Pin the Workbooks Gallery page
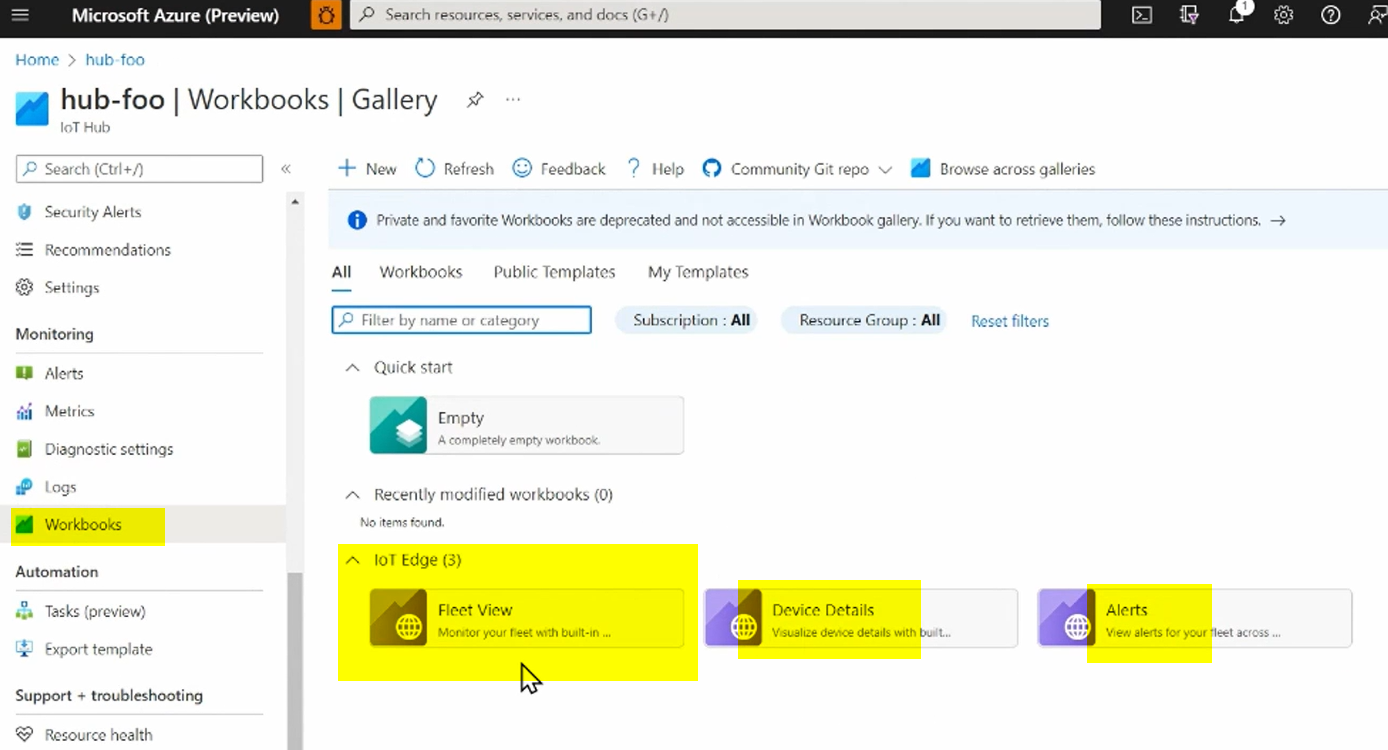1388x750 pixels. point(475,100)
